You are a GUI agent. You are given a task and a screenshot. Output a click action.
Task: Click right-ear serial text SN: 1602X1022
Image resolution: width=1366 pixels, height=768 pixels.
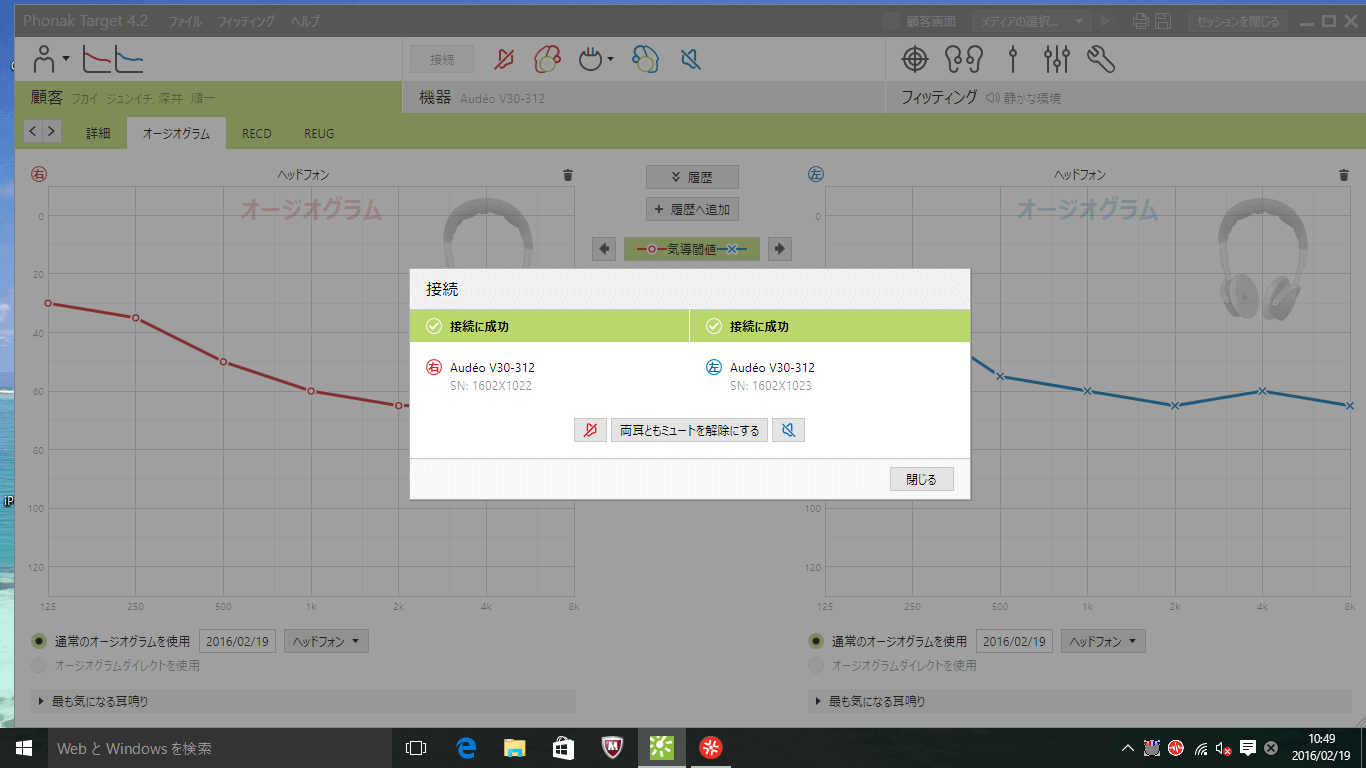pyautogui.click(x=490, y=386)
